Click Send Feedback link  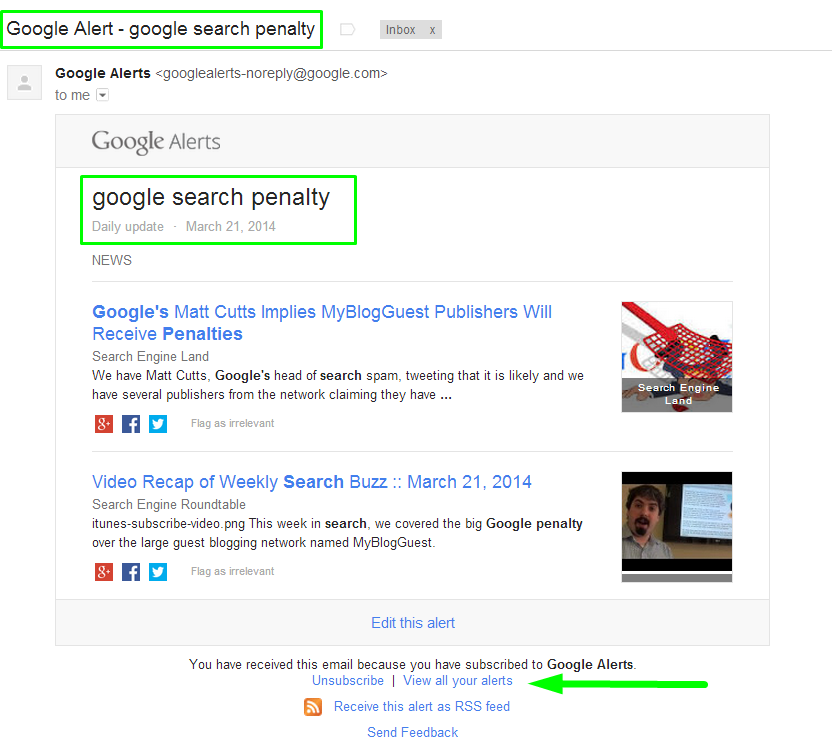pos(412,733)
